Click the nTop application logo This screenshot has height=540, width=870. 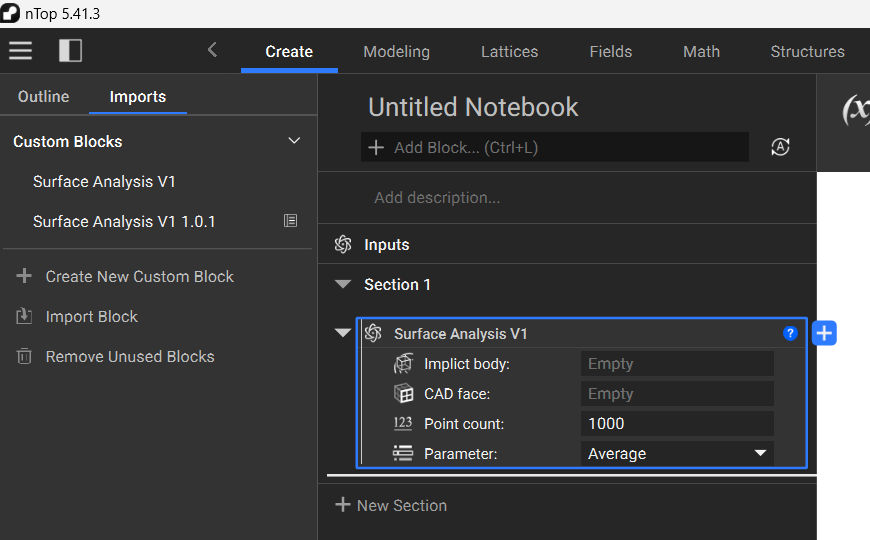10,13
